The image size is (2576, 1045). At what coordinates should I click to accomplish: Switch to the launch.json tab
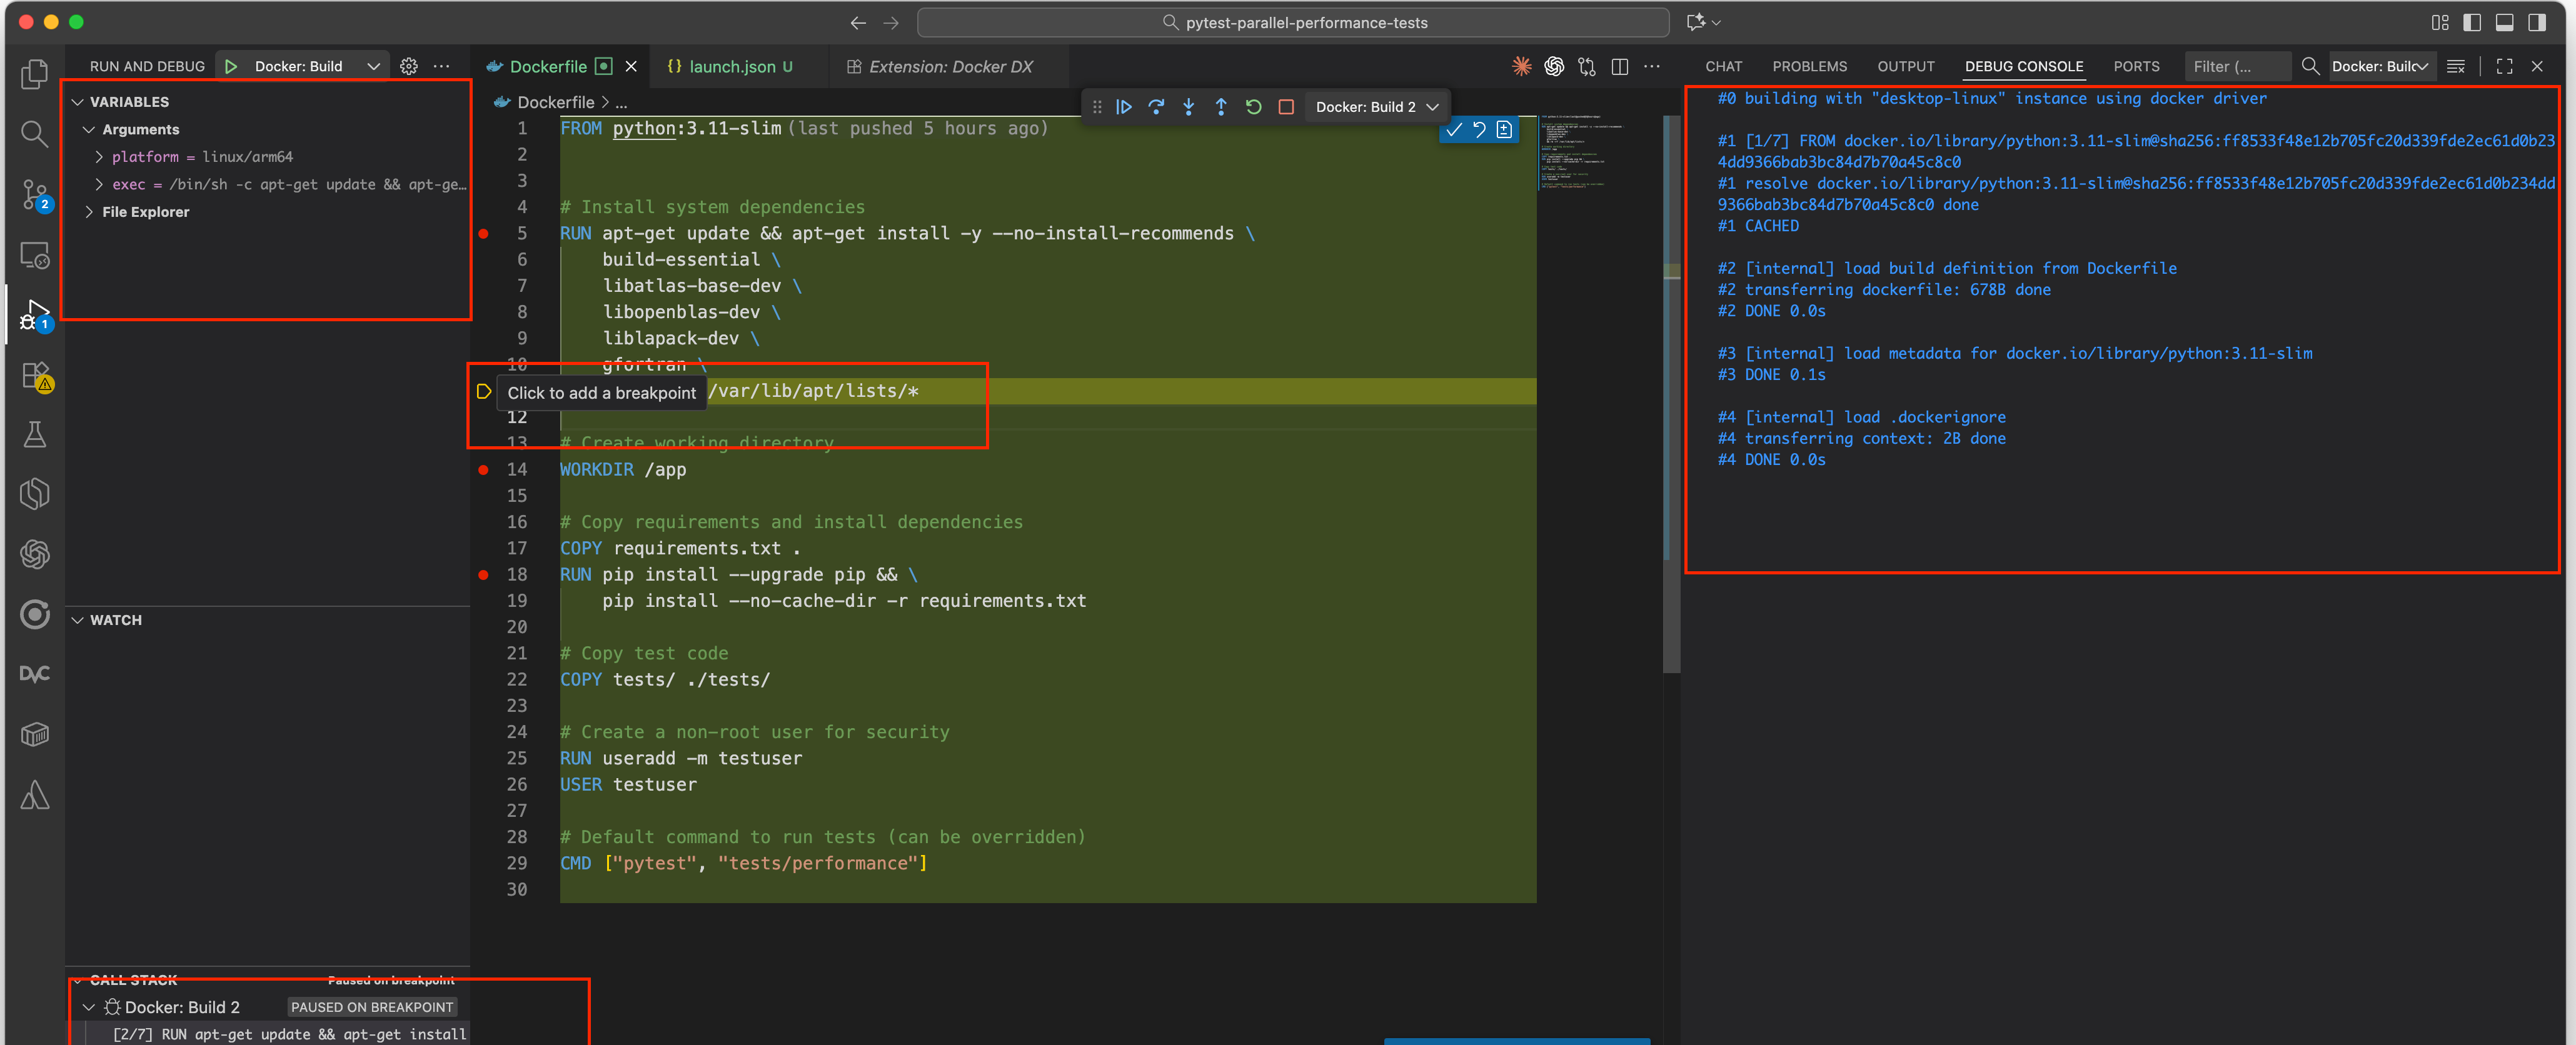click(731, 66)
